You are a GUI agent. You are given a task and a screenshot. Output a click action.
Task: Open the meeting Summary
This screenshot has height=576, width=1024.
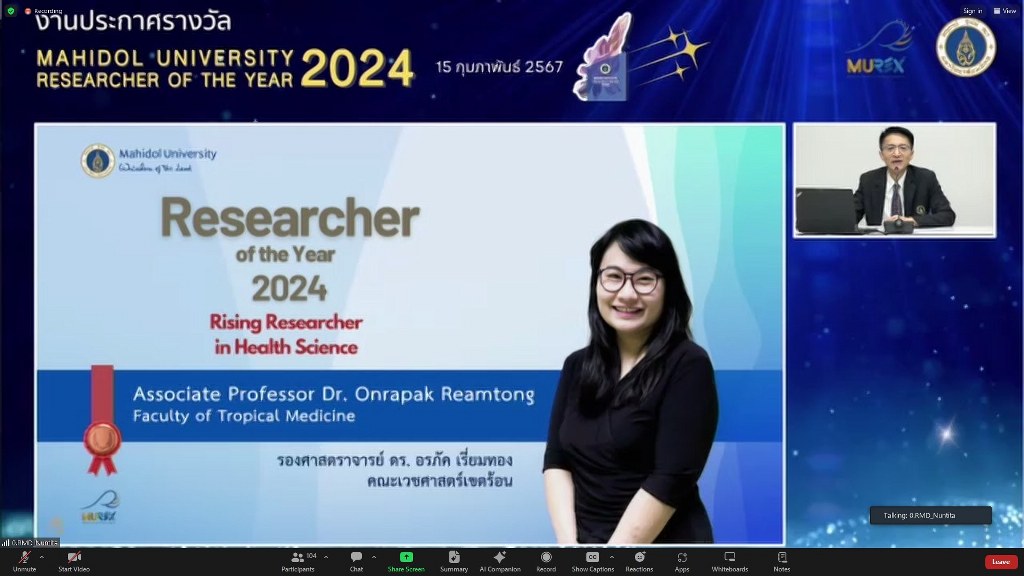tap(454, 560)
